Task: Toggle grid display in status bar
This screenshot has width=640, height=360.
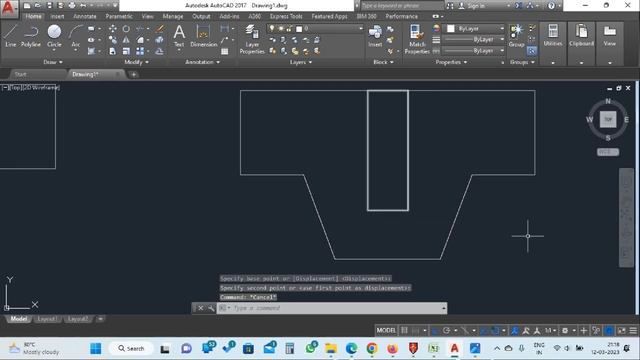Action: pyautogui.click(x=404, y=330)
